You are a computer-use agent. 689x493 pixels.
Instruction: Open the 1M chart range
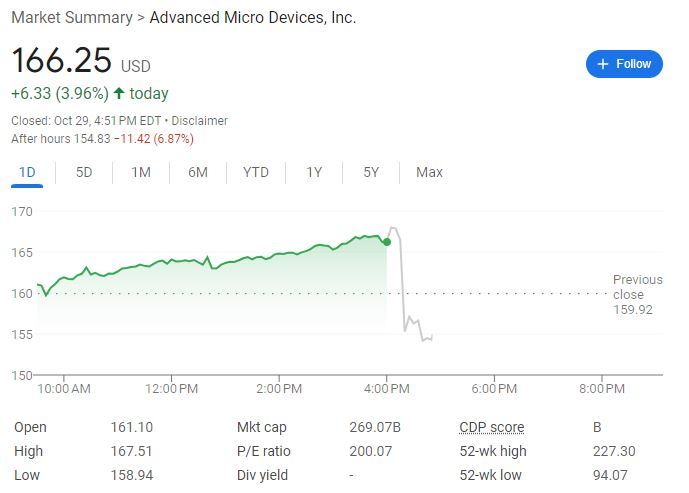[140, 172]
